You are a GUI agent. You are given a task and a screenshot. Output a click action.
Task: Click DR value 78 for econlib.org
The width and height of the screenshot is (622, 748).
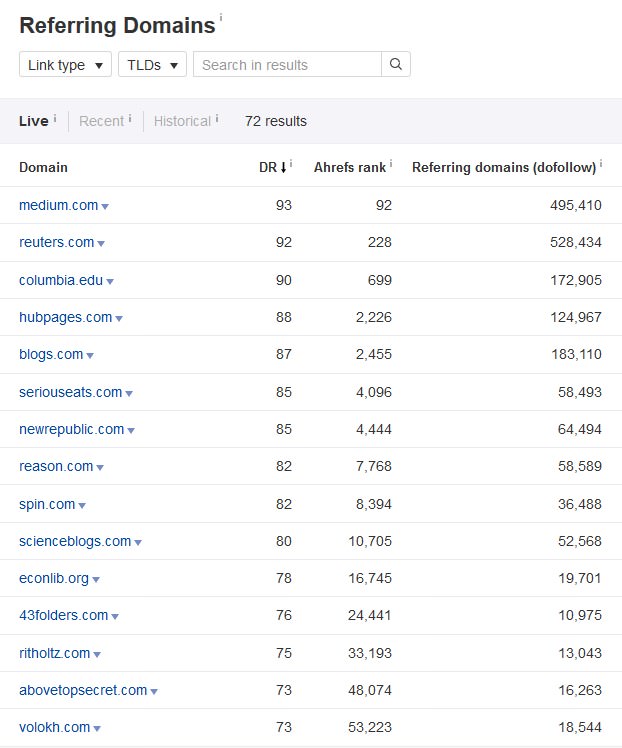pyautogui.click(x=283, y=578)
